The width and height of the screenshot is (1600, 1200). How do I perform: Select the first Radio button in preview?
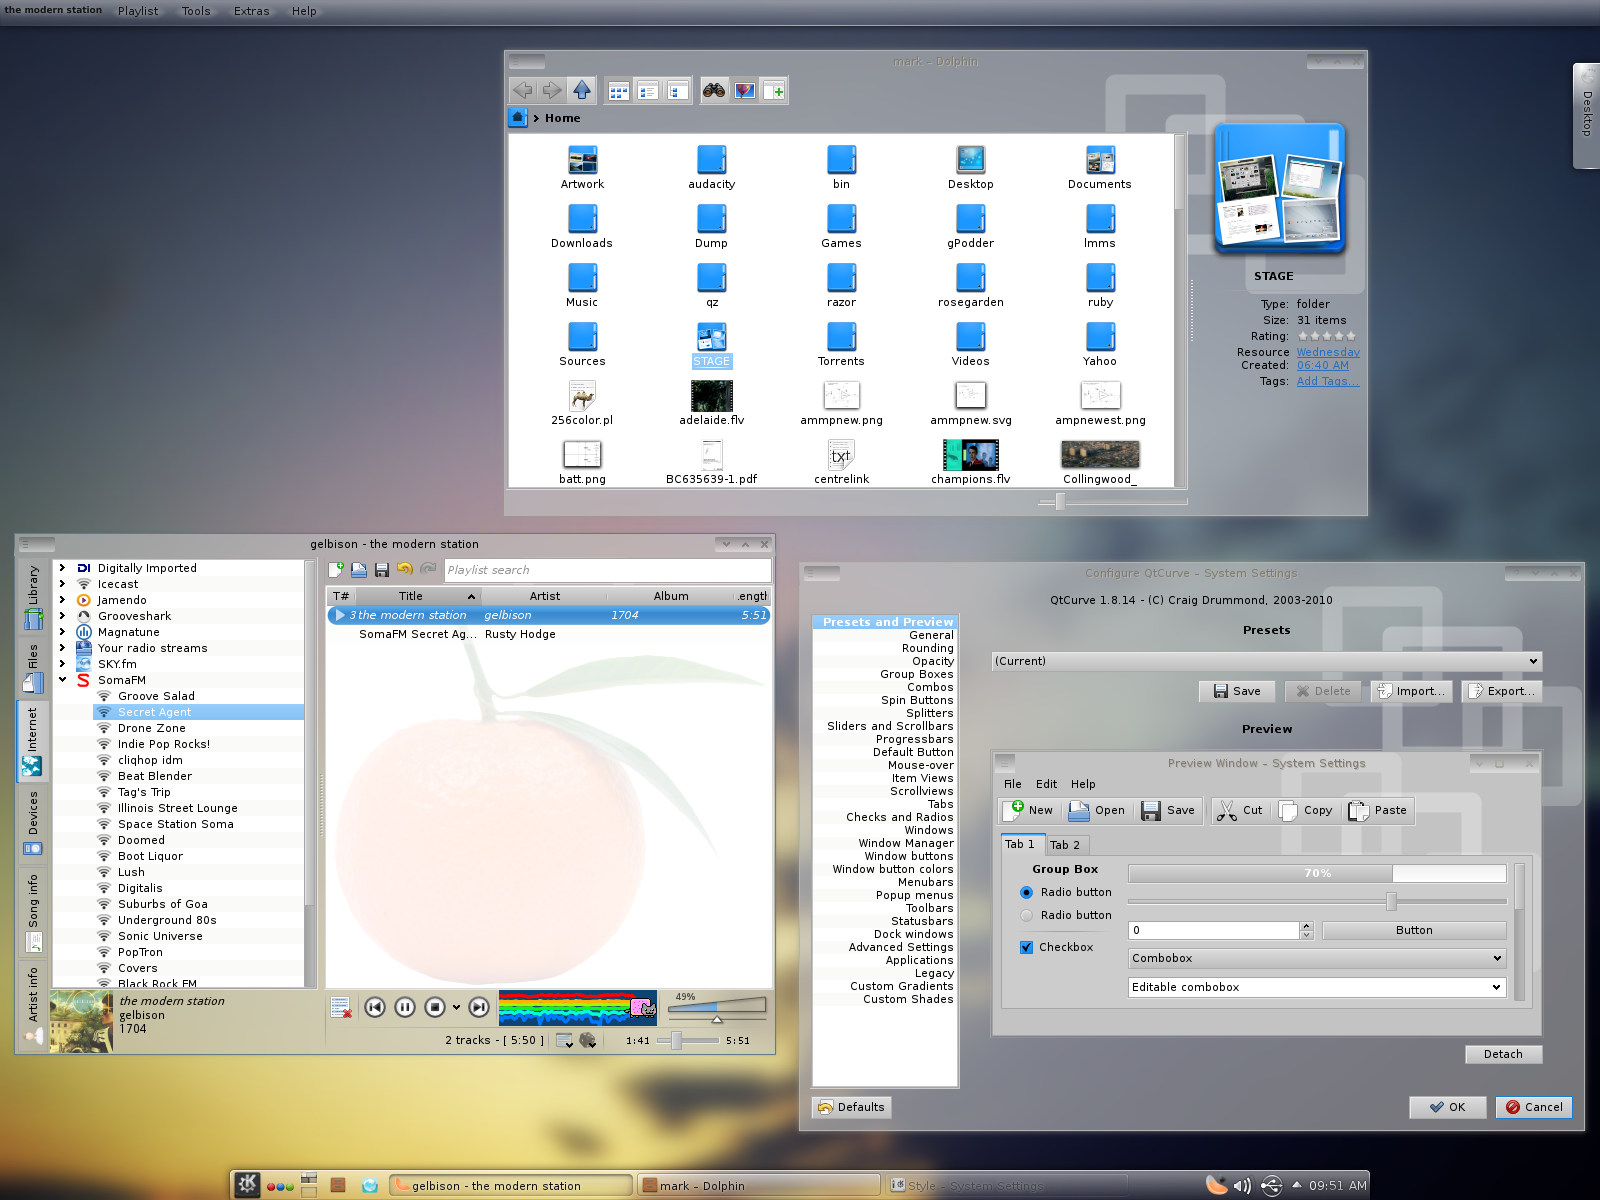click(1026, 892)
